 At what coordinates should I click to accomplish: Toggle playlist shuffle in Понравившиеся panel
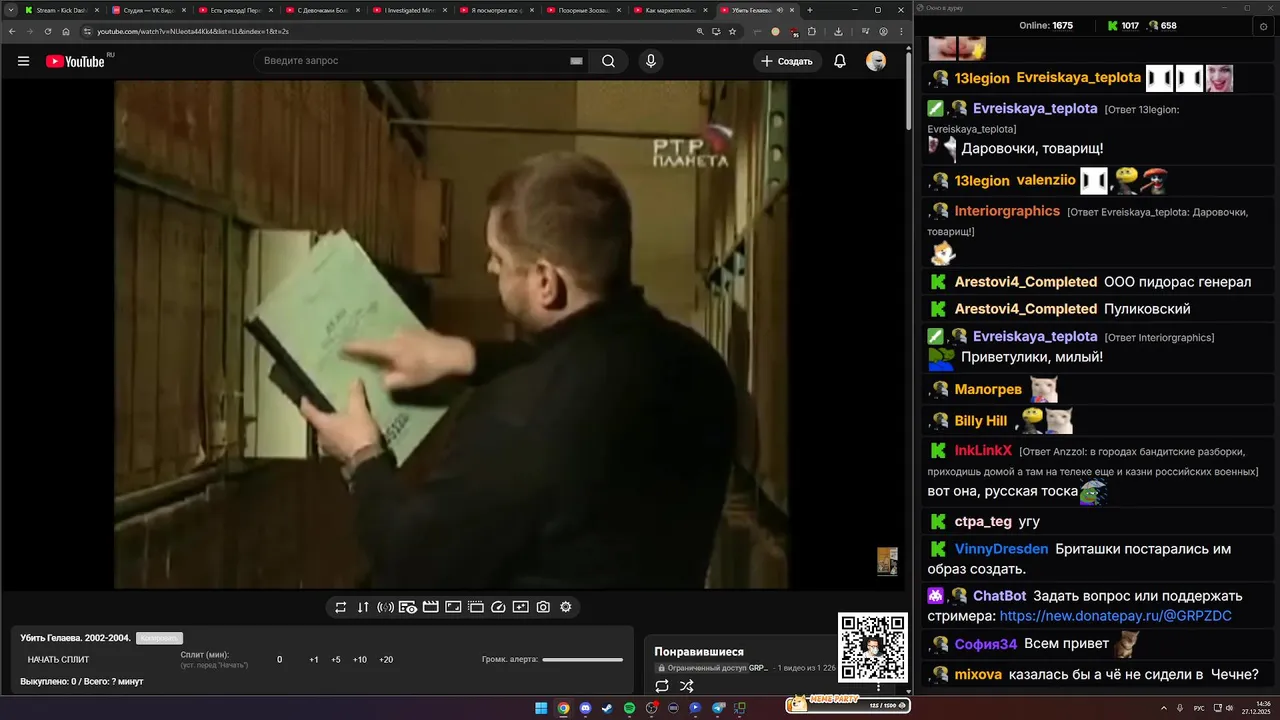(687, 686)
